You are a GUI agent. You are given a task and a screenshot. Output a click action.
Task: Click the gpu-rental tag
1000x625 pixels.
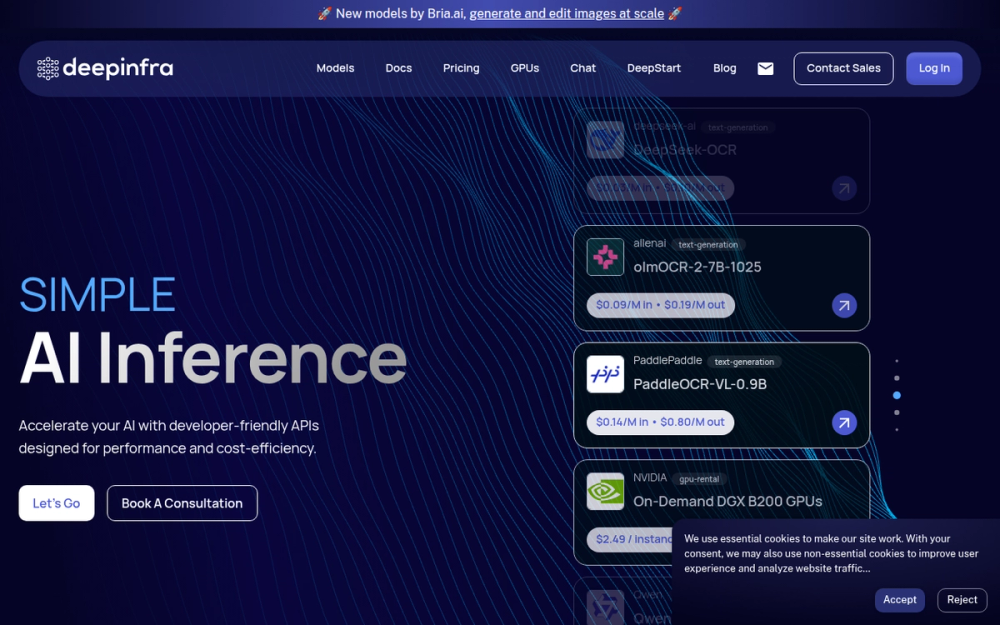point(698,479)
